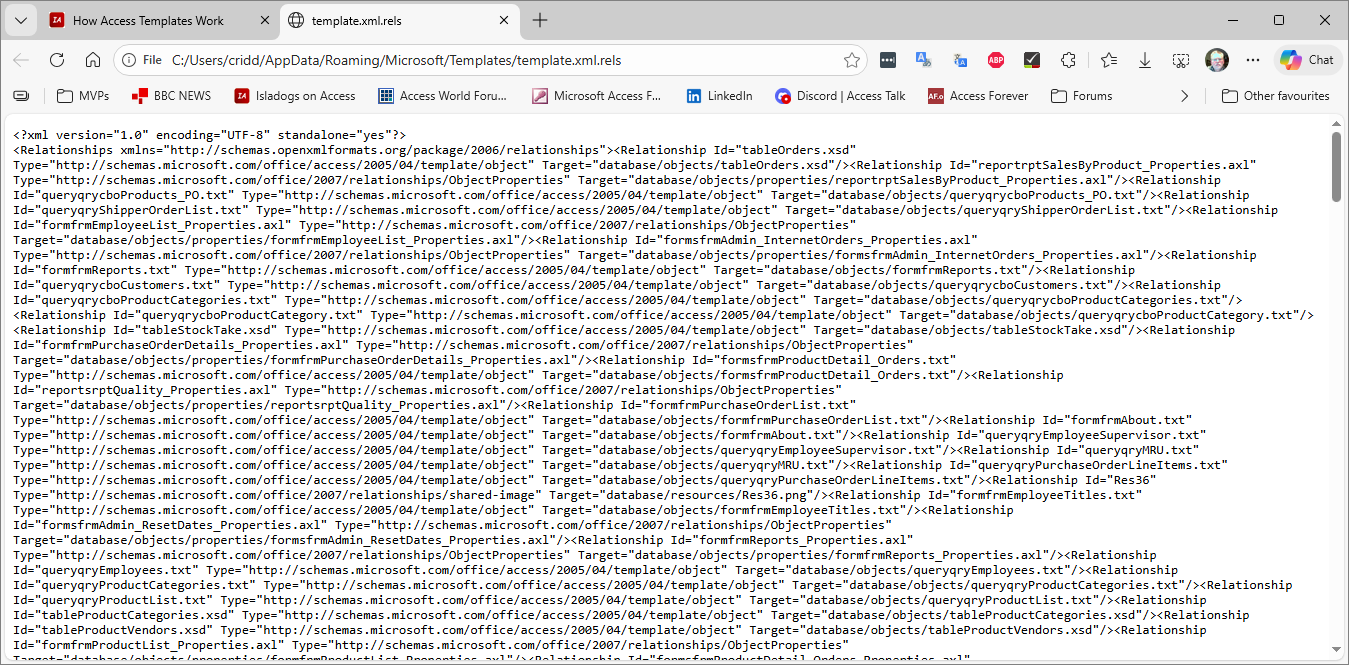The width and height of the screenshot is (1349, 665).
Task: Open the Access World Forums bookmark
Action: pyautogui.click(x=443, y=96)
